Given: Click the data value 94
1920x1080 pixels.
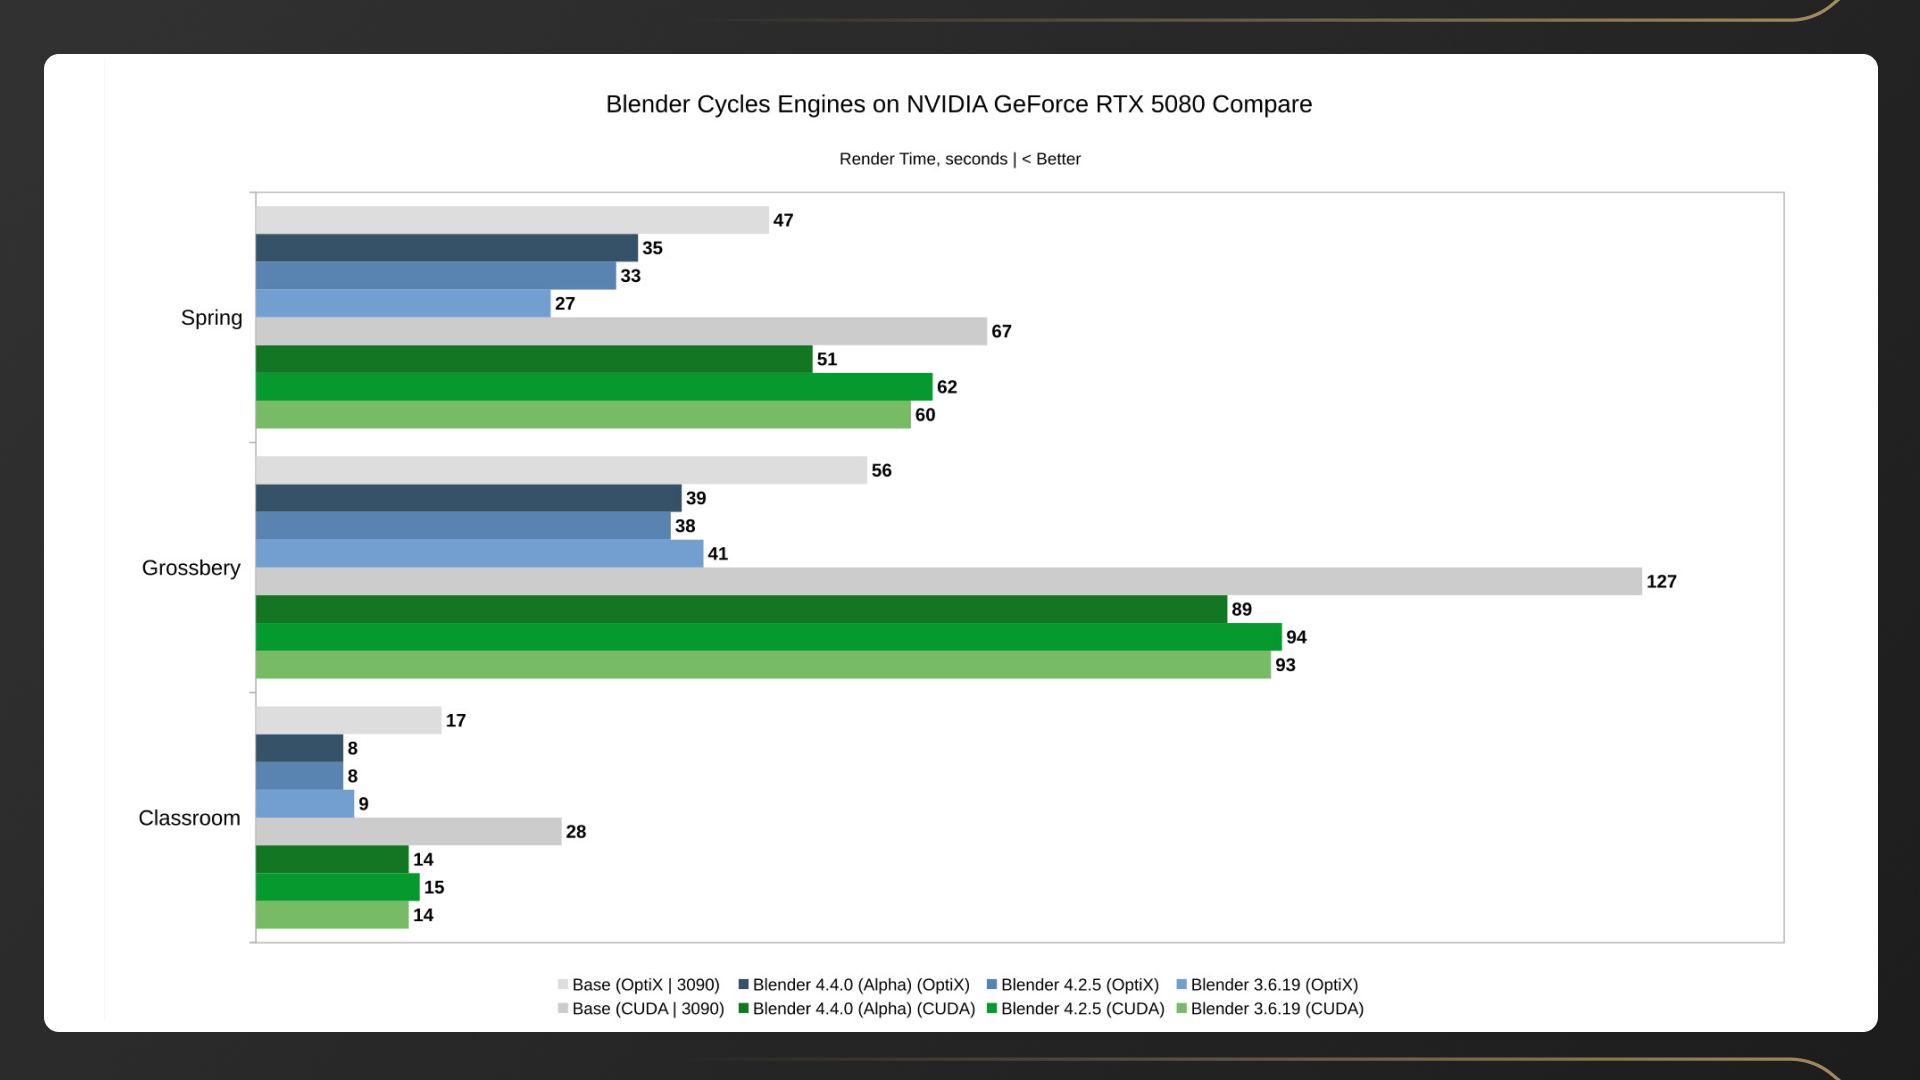Looking at the screenshot, I should tap(1296, 637).
